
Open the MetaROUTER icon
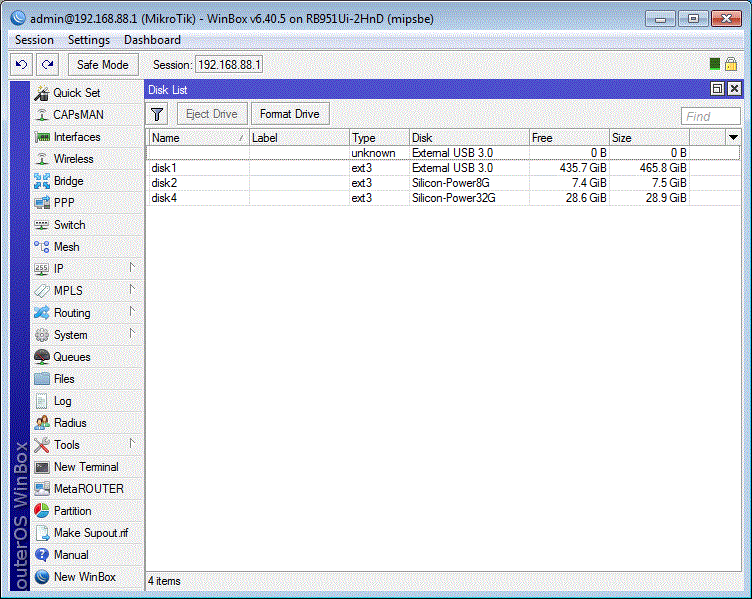42,489
